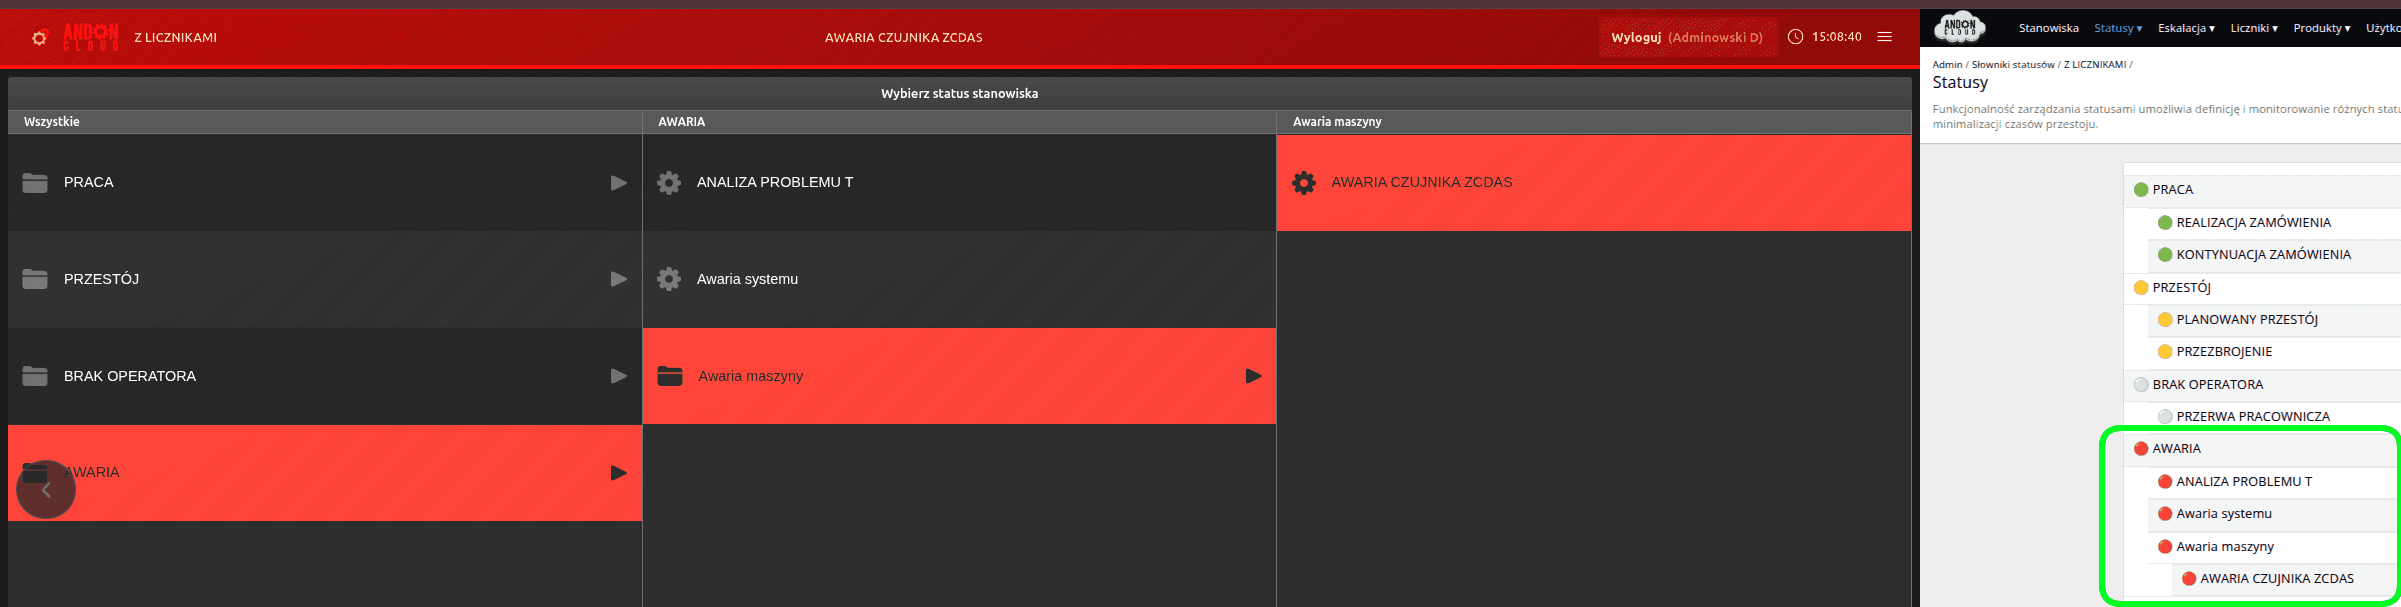
Task: Expand the PRACA category arrow
Action: point(618,183)
